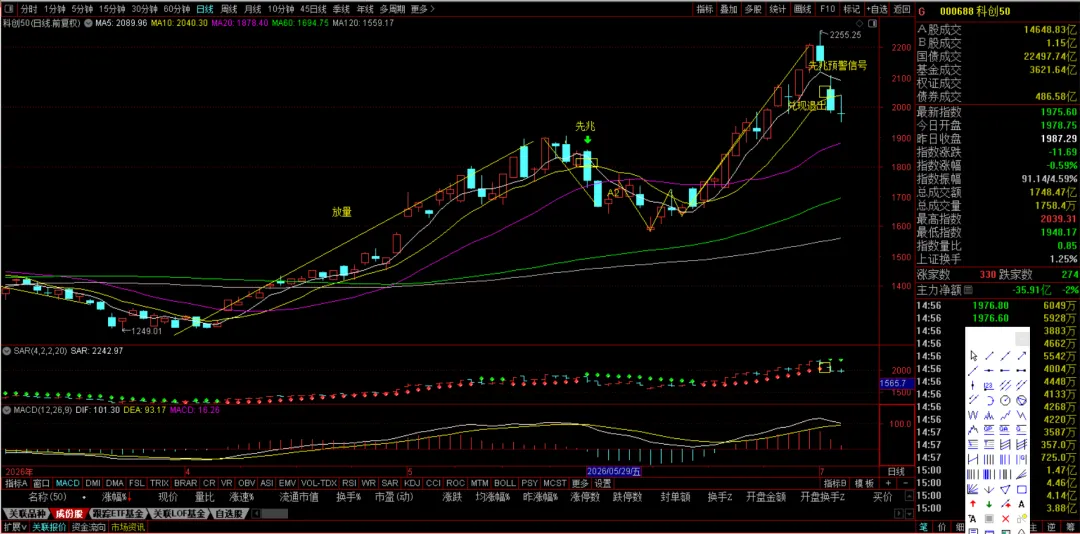Open the 指标A indicator selector
1080x534 pixels.
16,483
